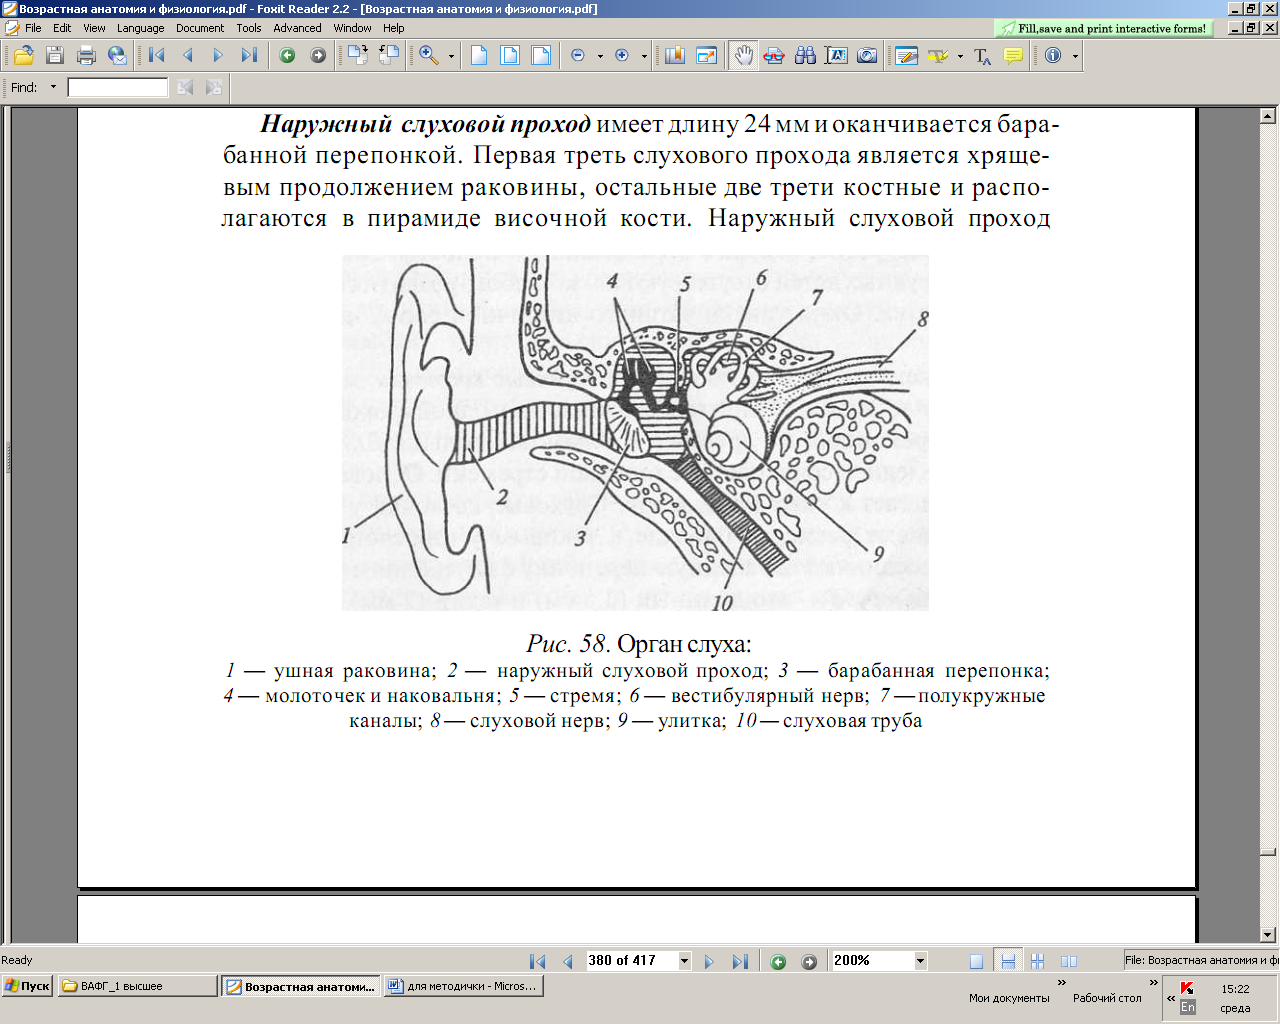Go to previous page using top toolbar

tap(187, 56)
